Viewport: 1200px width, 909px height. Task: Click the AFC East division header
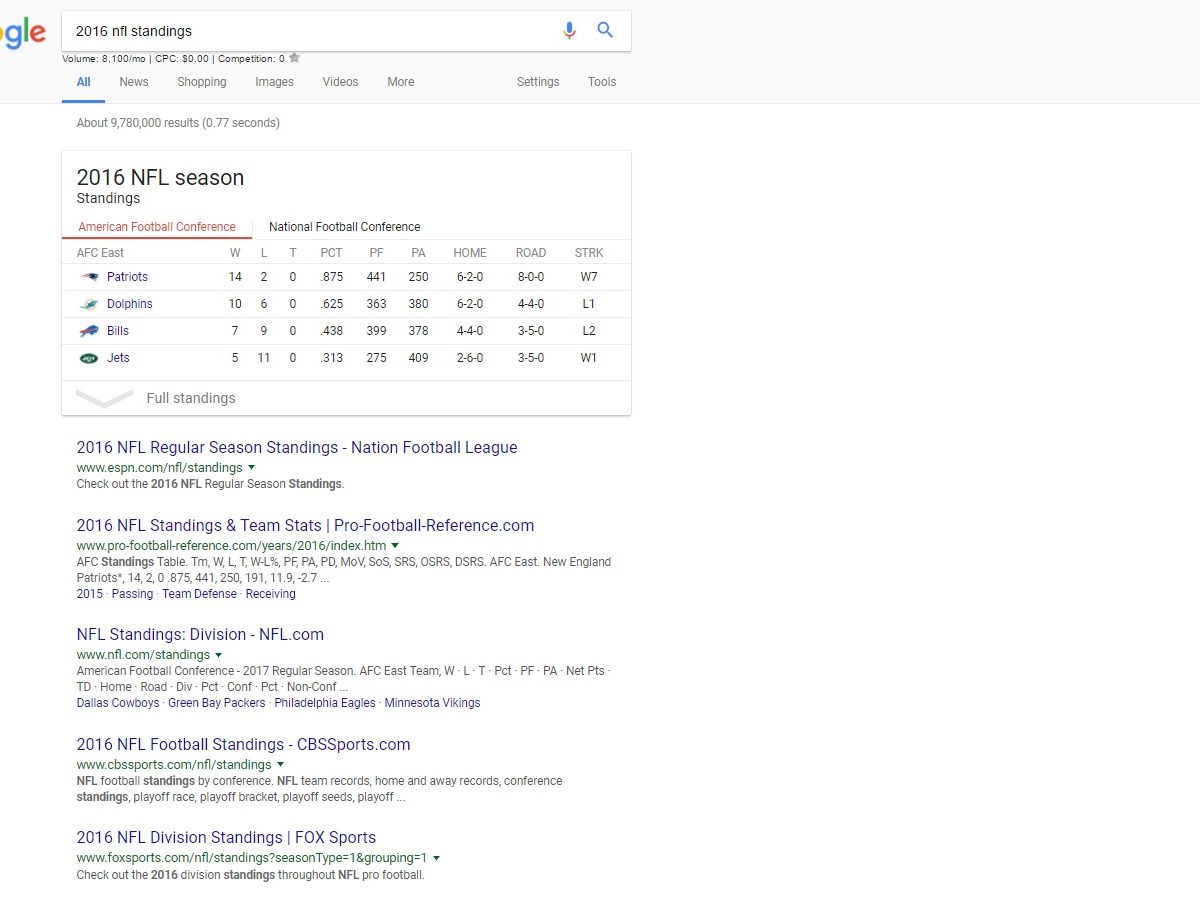click(x=100, y=253)
